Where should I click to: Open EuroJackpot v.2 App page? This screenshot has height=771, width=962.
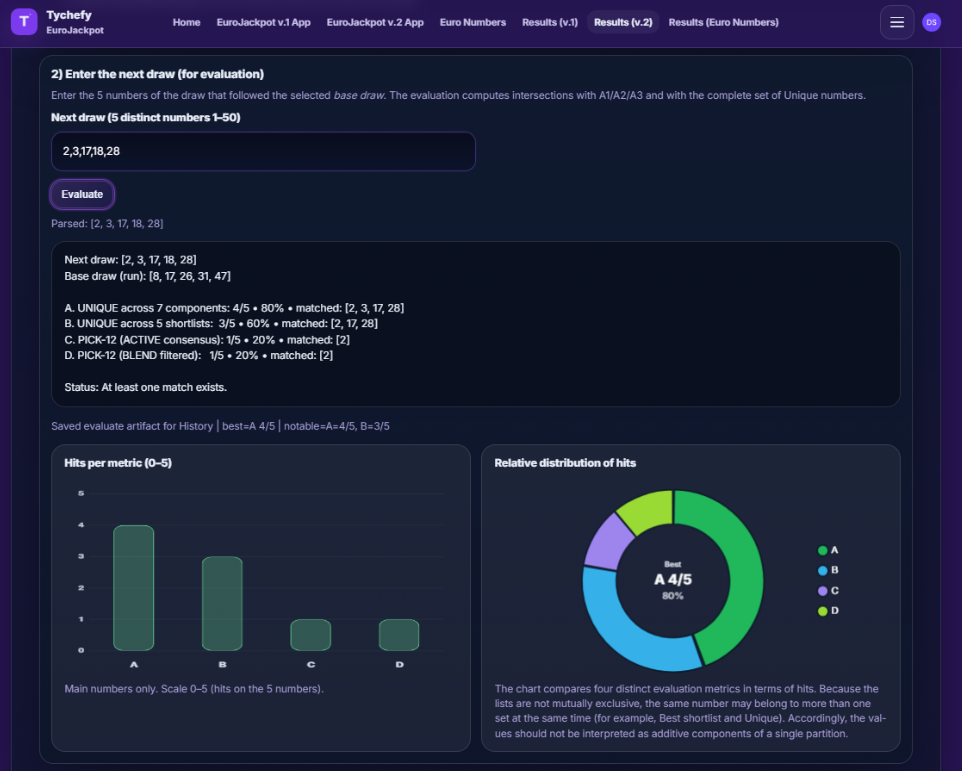point(375,22)
